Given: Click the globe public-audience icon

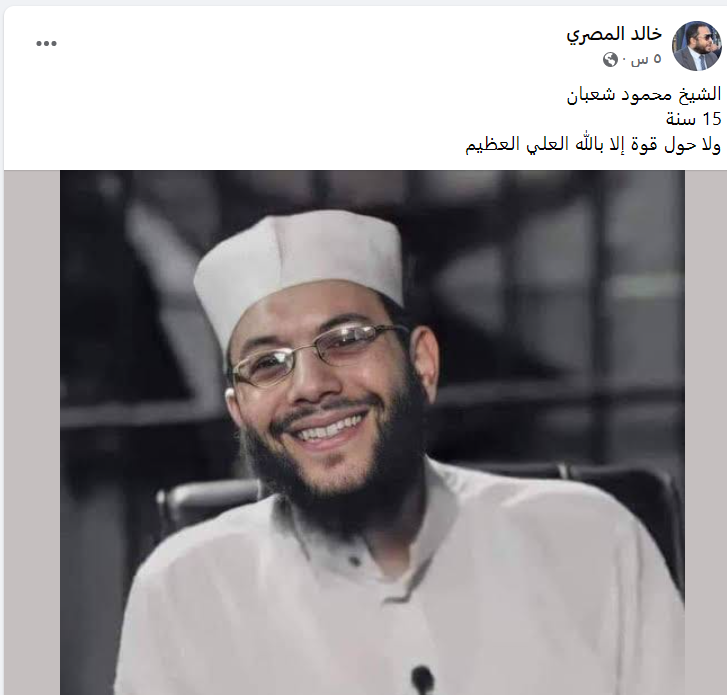Looking at the screenshot, I should (x=610, y=59).
